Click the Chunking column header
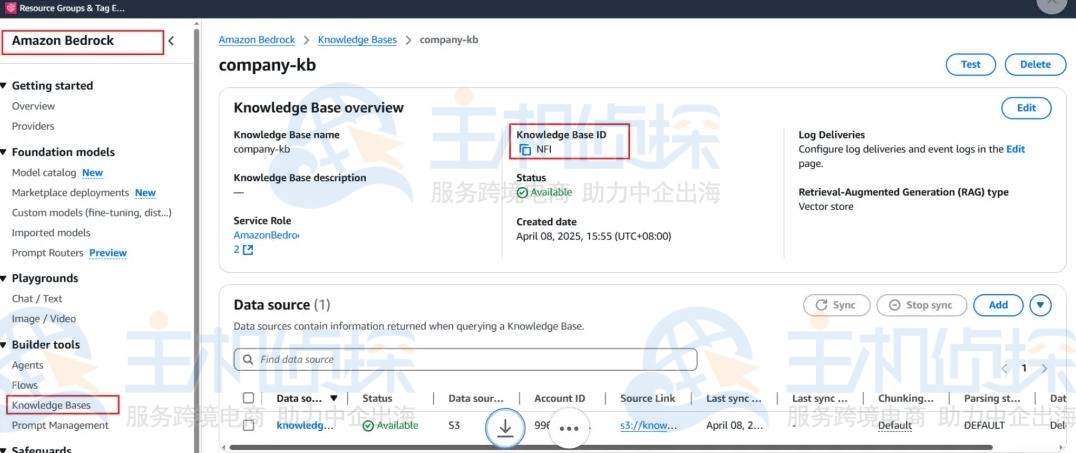 click(906, 398)
